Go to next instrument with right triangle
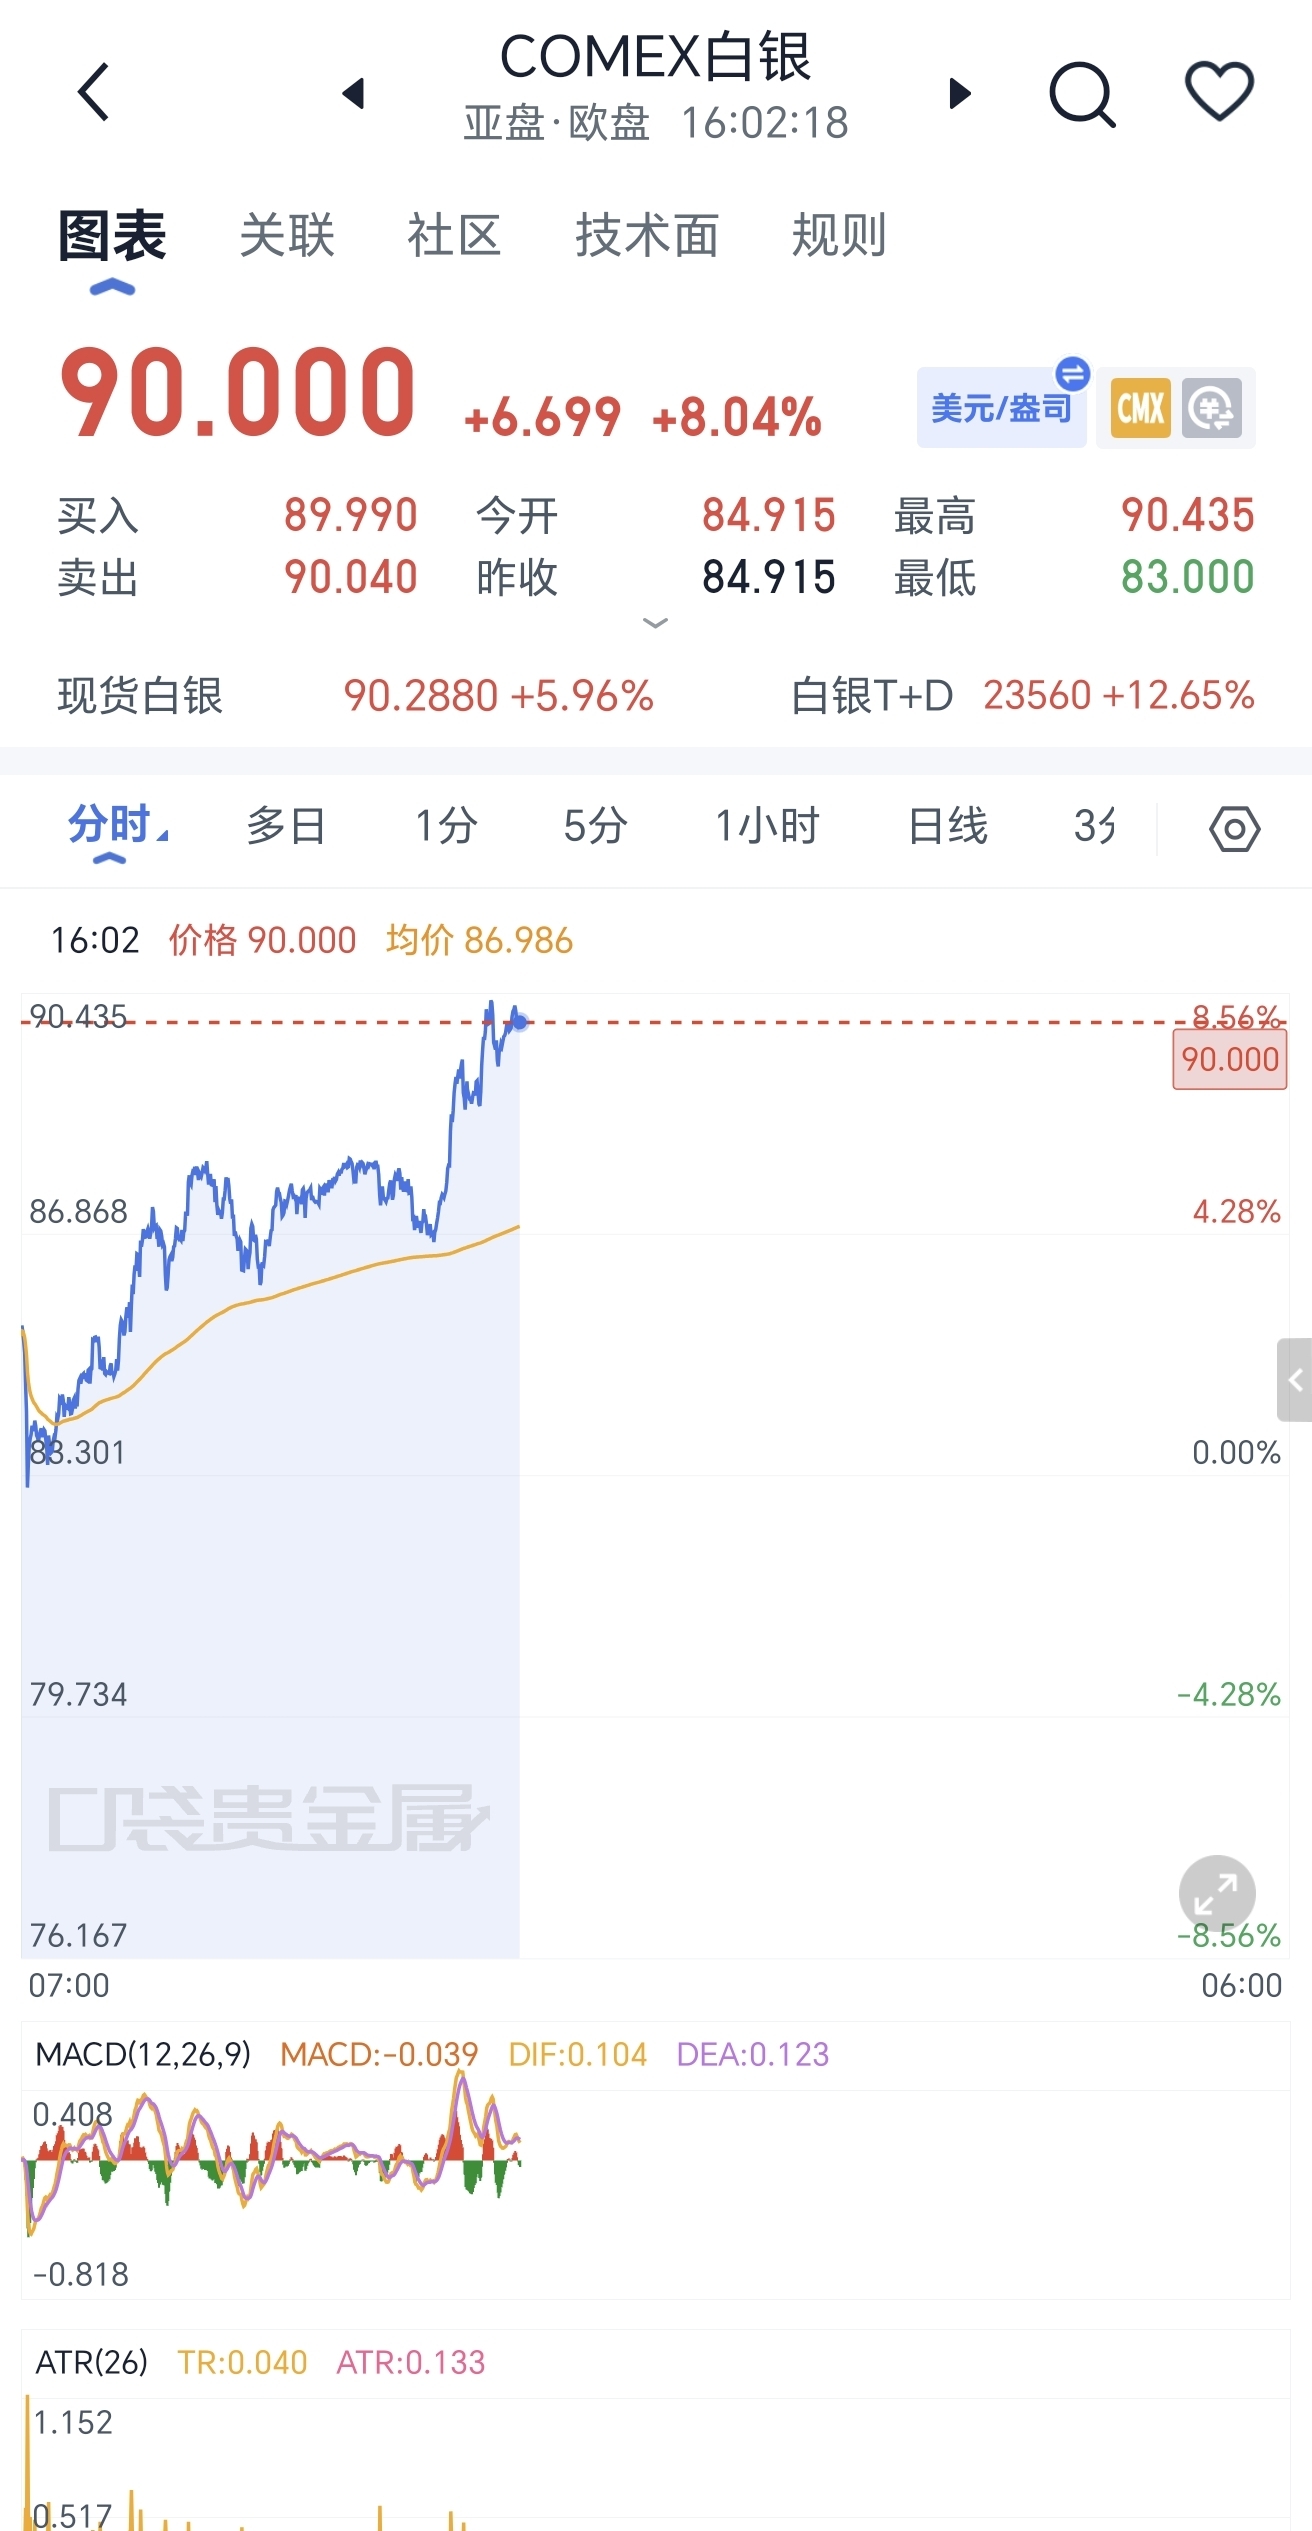Viewport: 1312px width, 2531px height. 960,93
